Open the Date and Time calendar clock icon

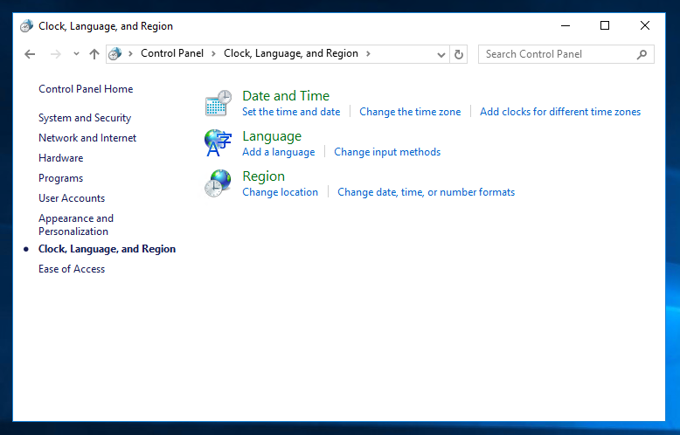point(218,103)
